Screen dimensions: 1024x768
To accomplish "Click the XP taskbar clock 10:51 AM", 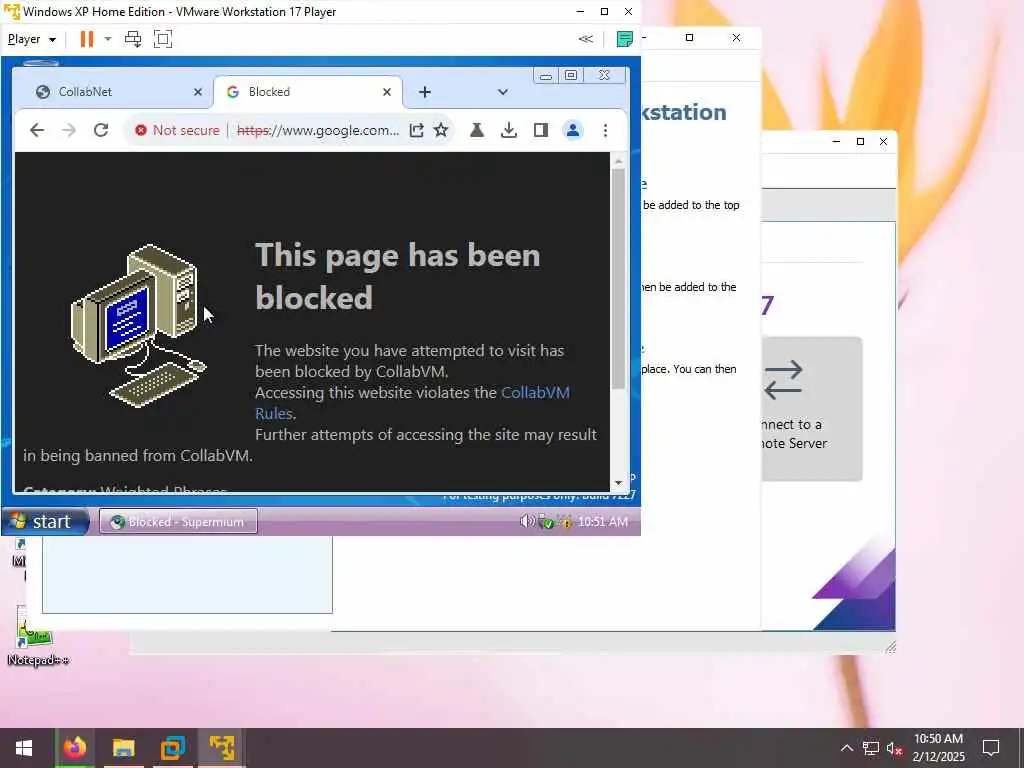I will tap(603, 521).
